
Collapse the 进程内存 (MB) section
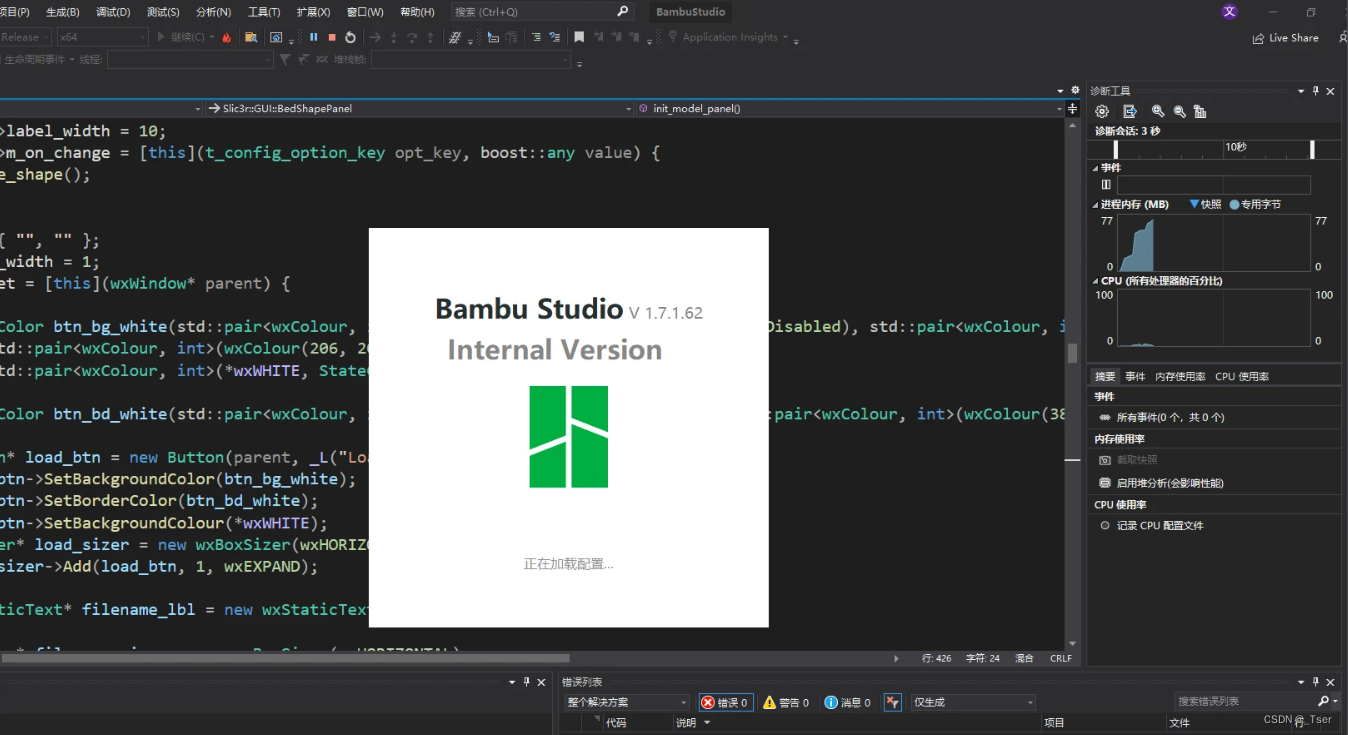point(1097,203)
